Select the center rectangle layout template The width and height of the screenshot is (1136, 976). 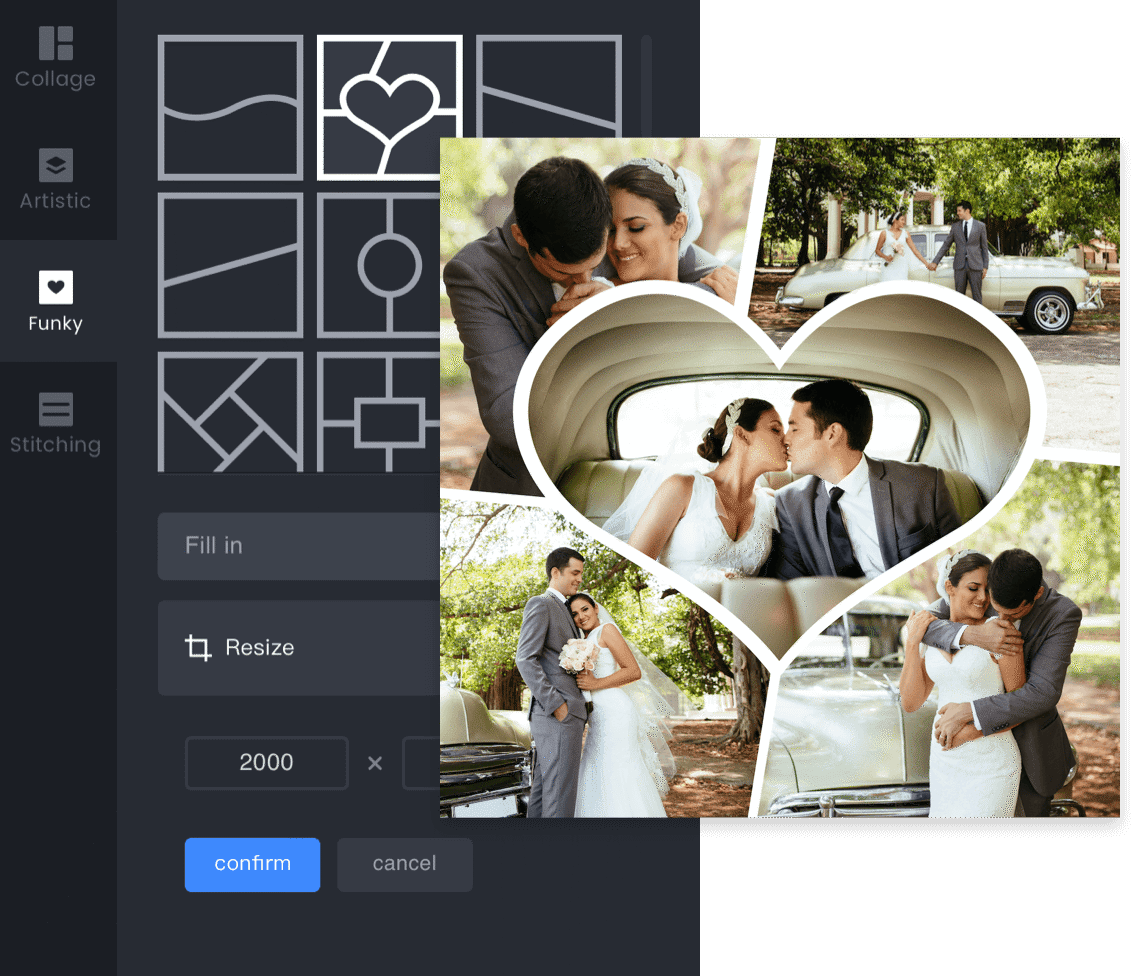click(x=378, y=412)
